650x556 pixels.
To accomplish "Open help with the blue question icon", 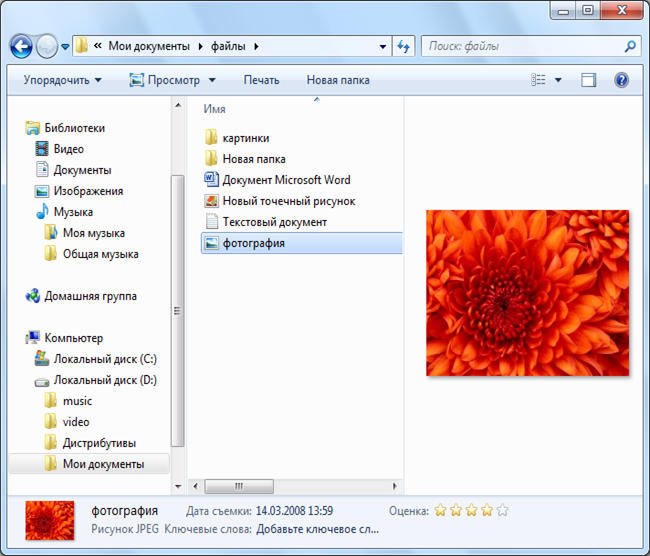I will [621, 80].
